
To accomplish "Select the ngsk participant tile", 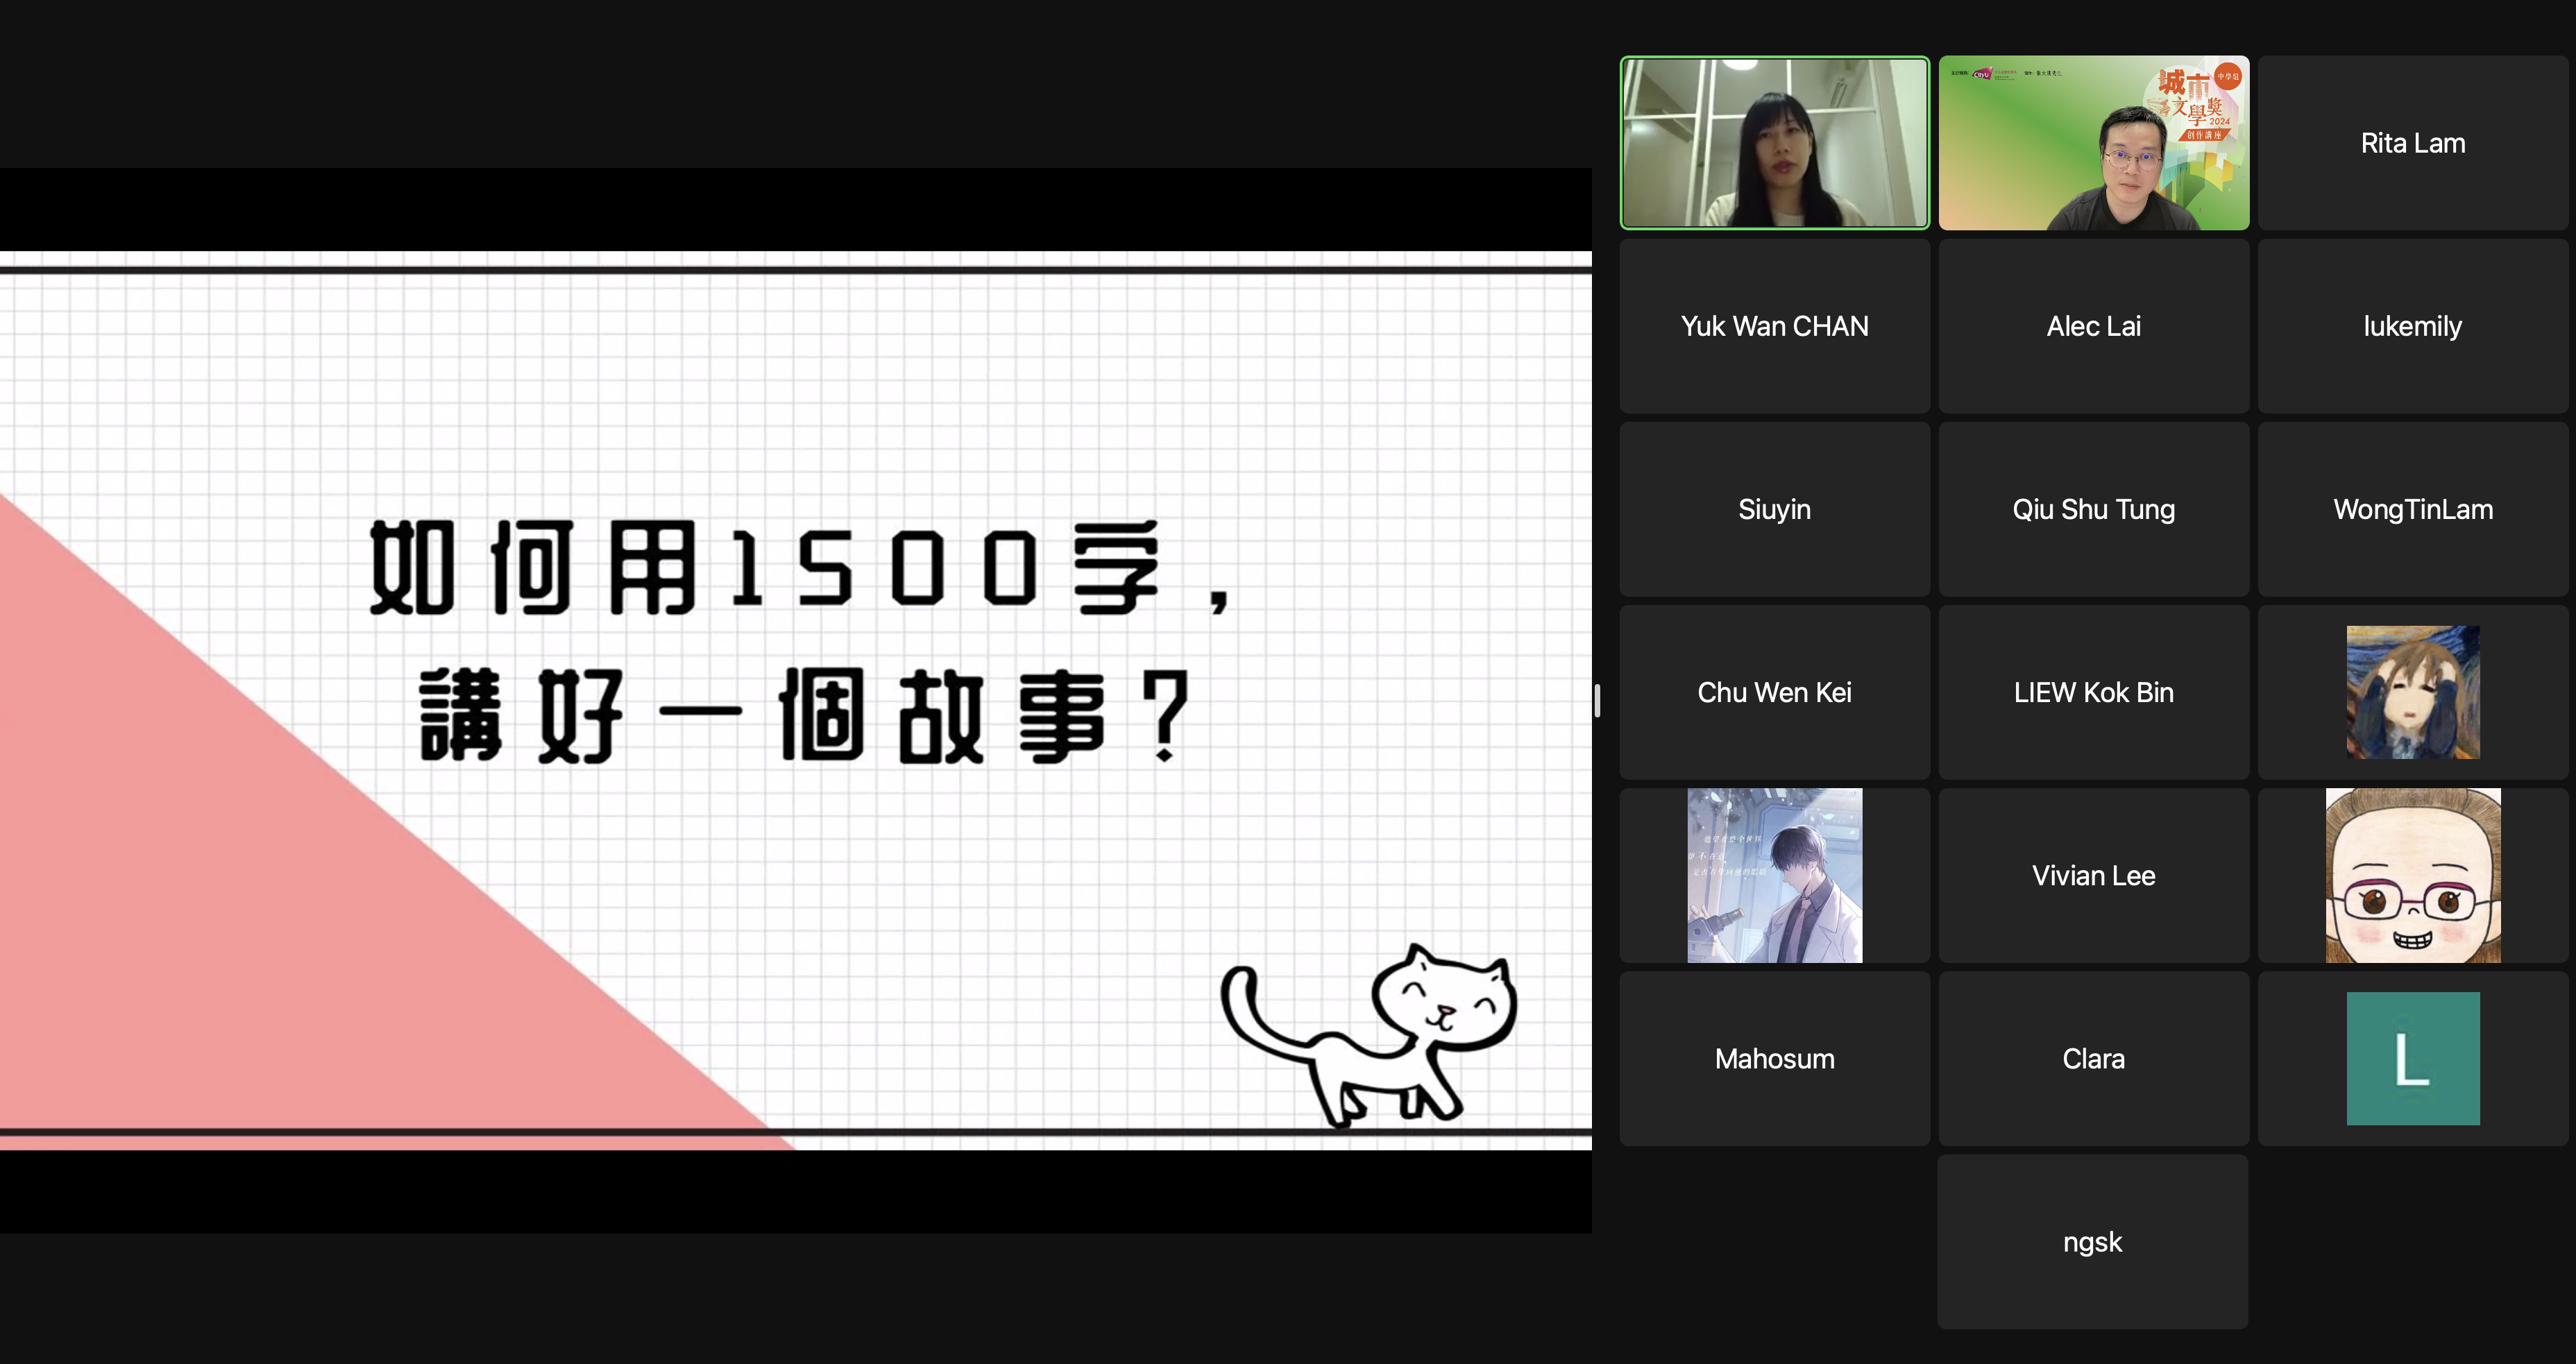I will [x=2092, y=1241].
